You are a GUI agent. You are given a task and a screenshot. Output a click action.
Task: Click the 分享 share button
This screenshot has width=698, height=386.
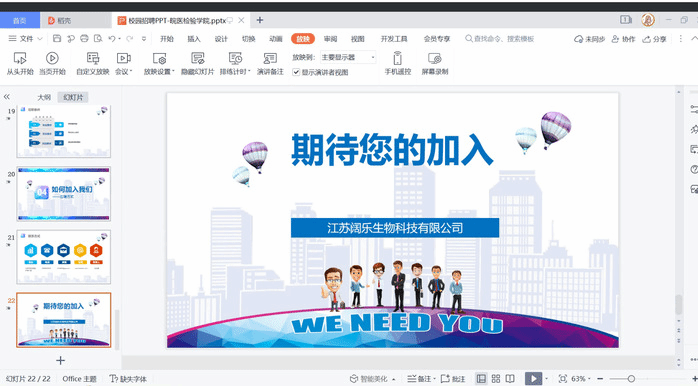654,39
